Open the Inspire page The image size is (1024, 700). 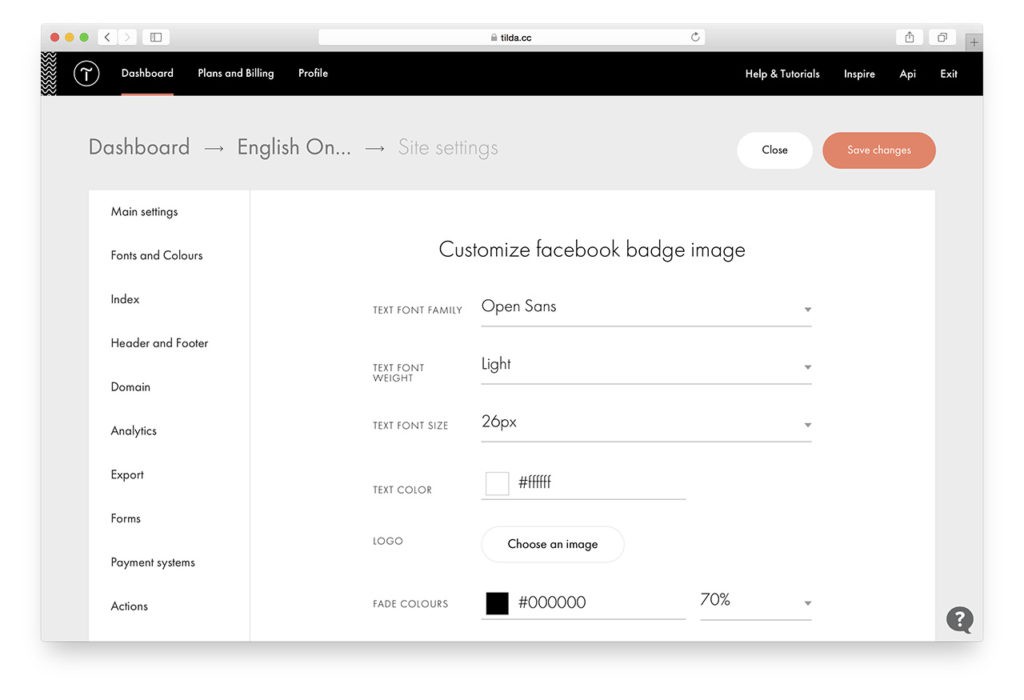(x=859, y=74)
